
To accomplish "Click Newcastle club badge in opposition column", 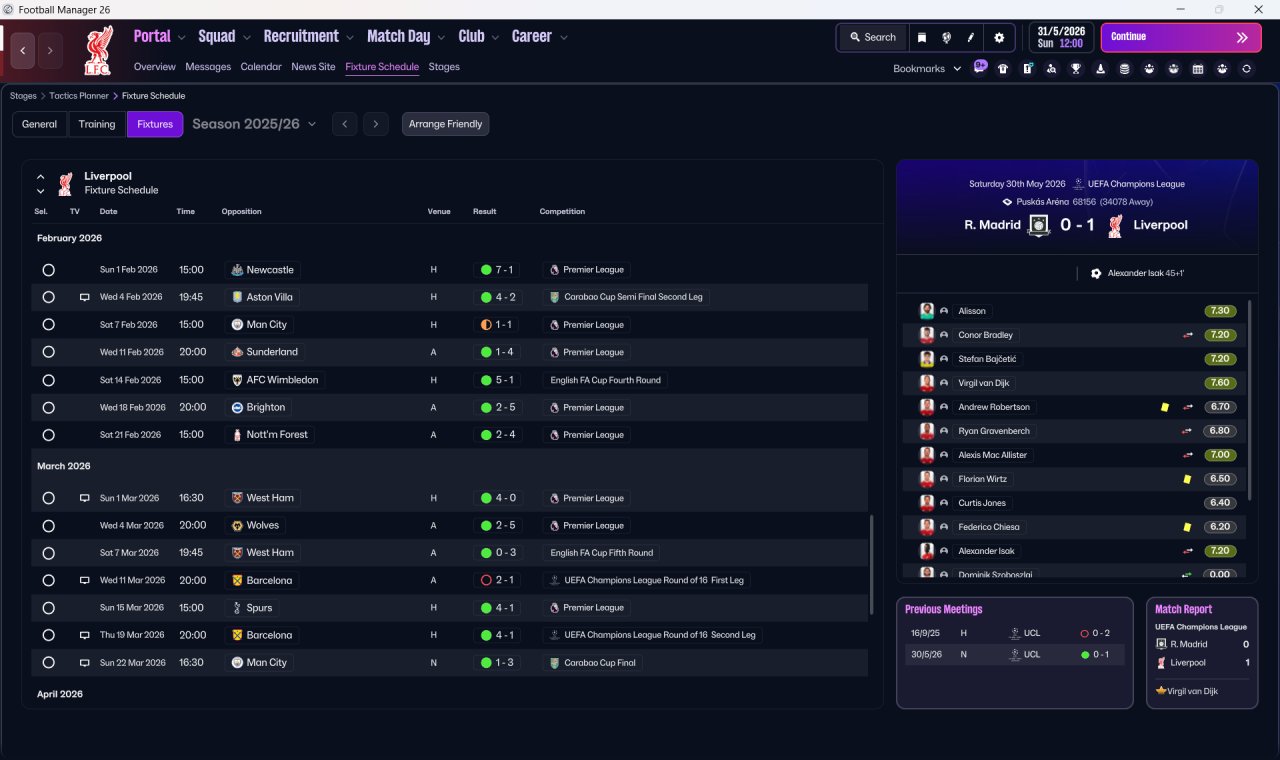I will tap(237, 270).
